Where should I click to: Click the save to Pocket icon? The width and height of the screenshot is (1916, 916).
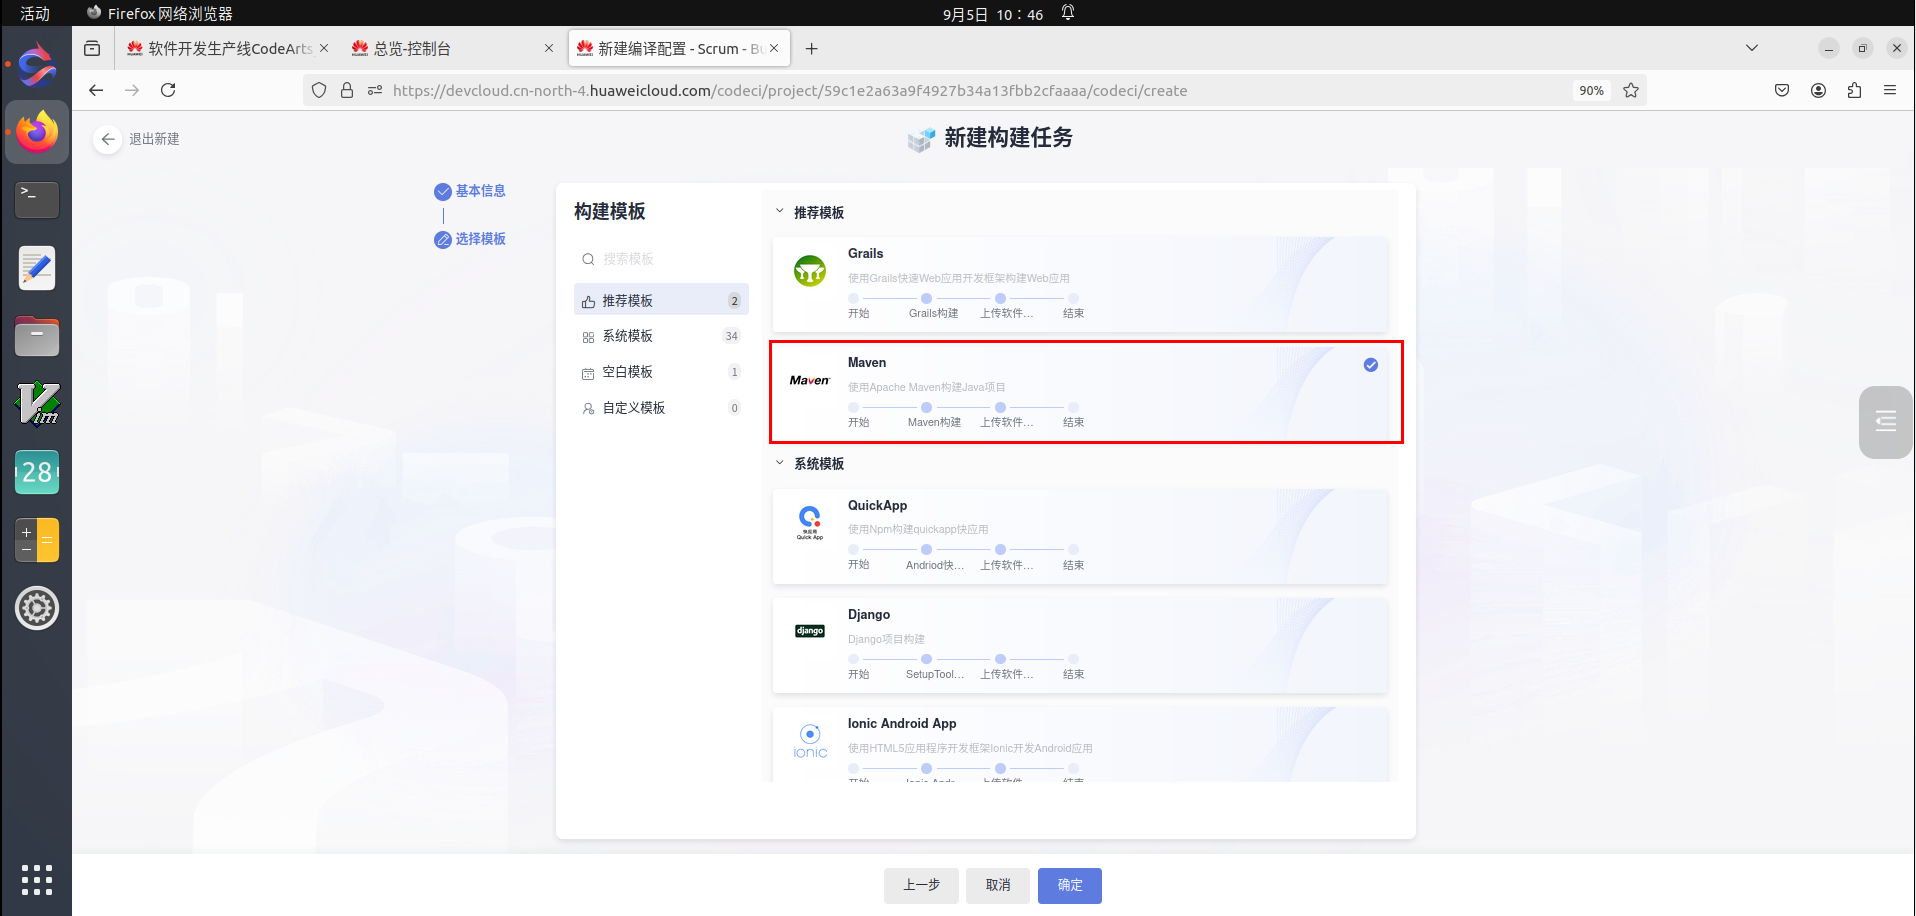click(x=1782, y=90)
